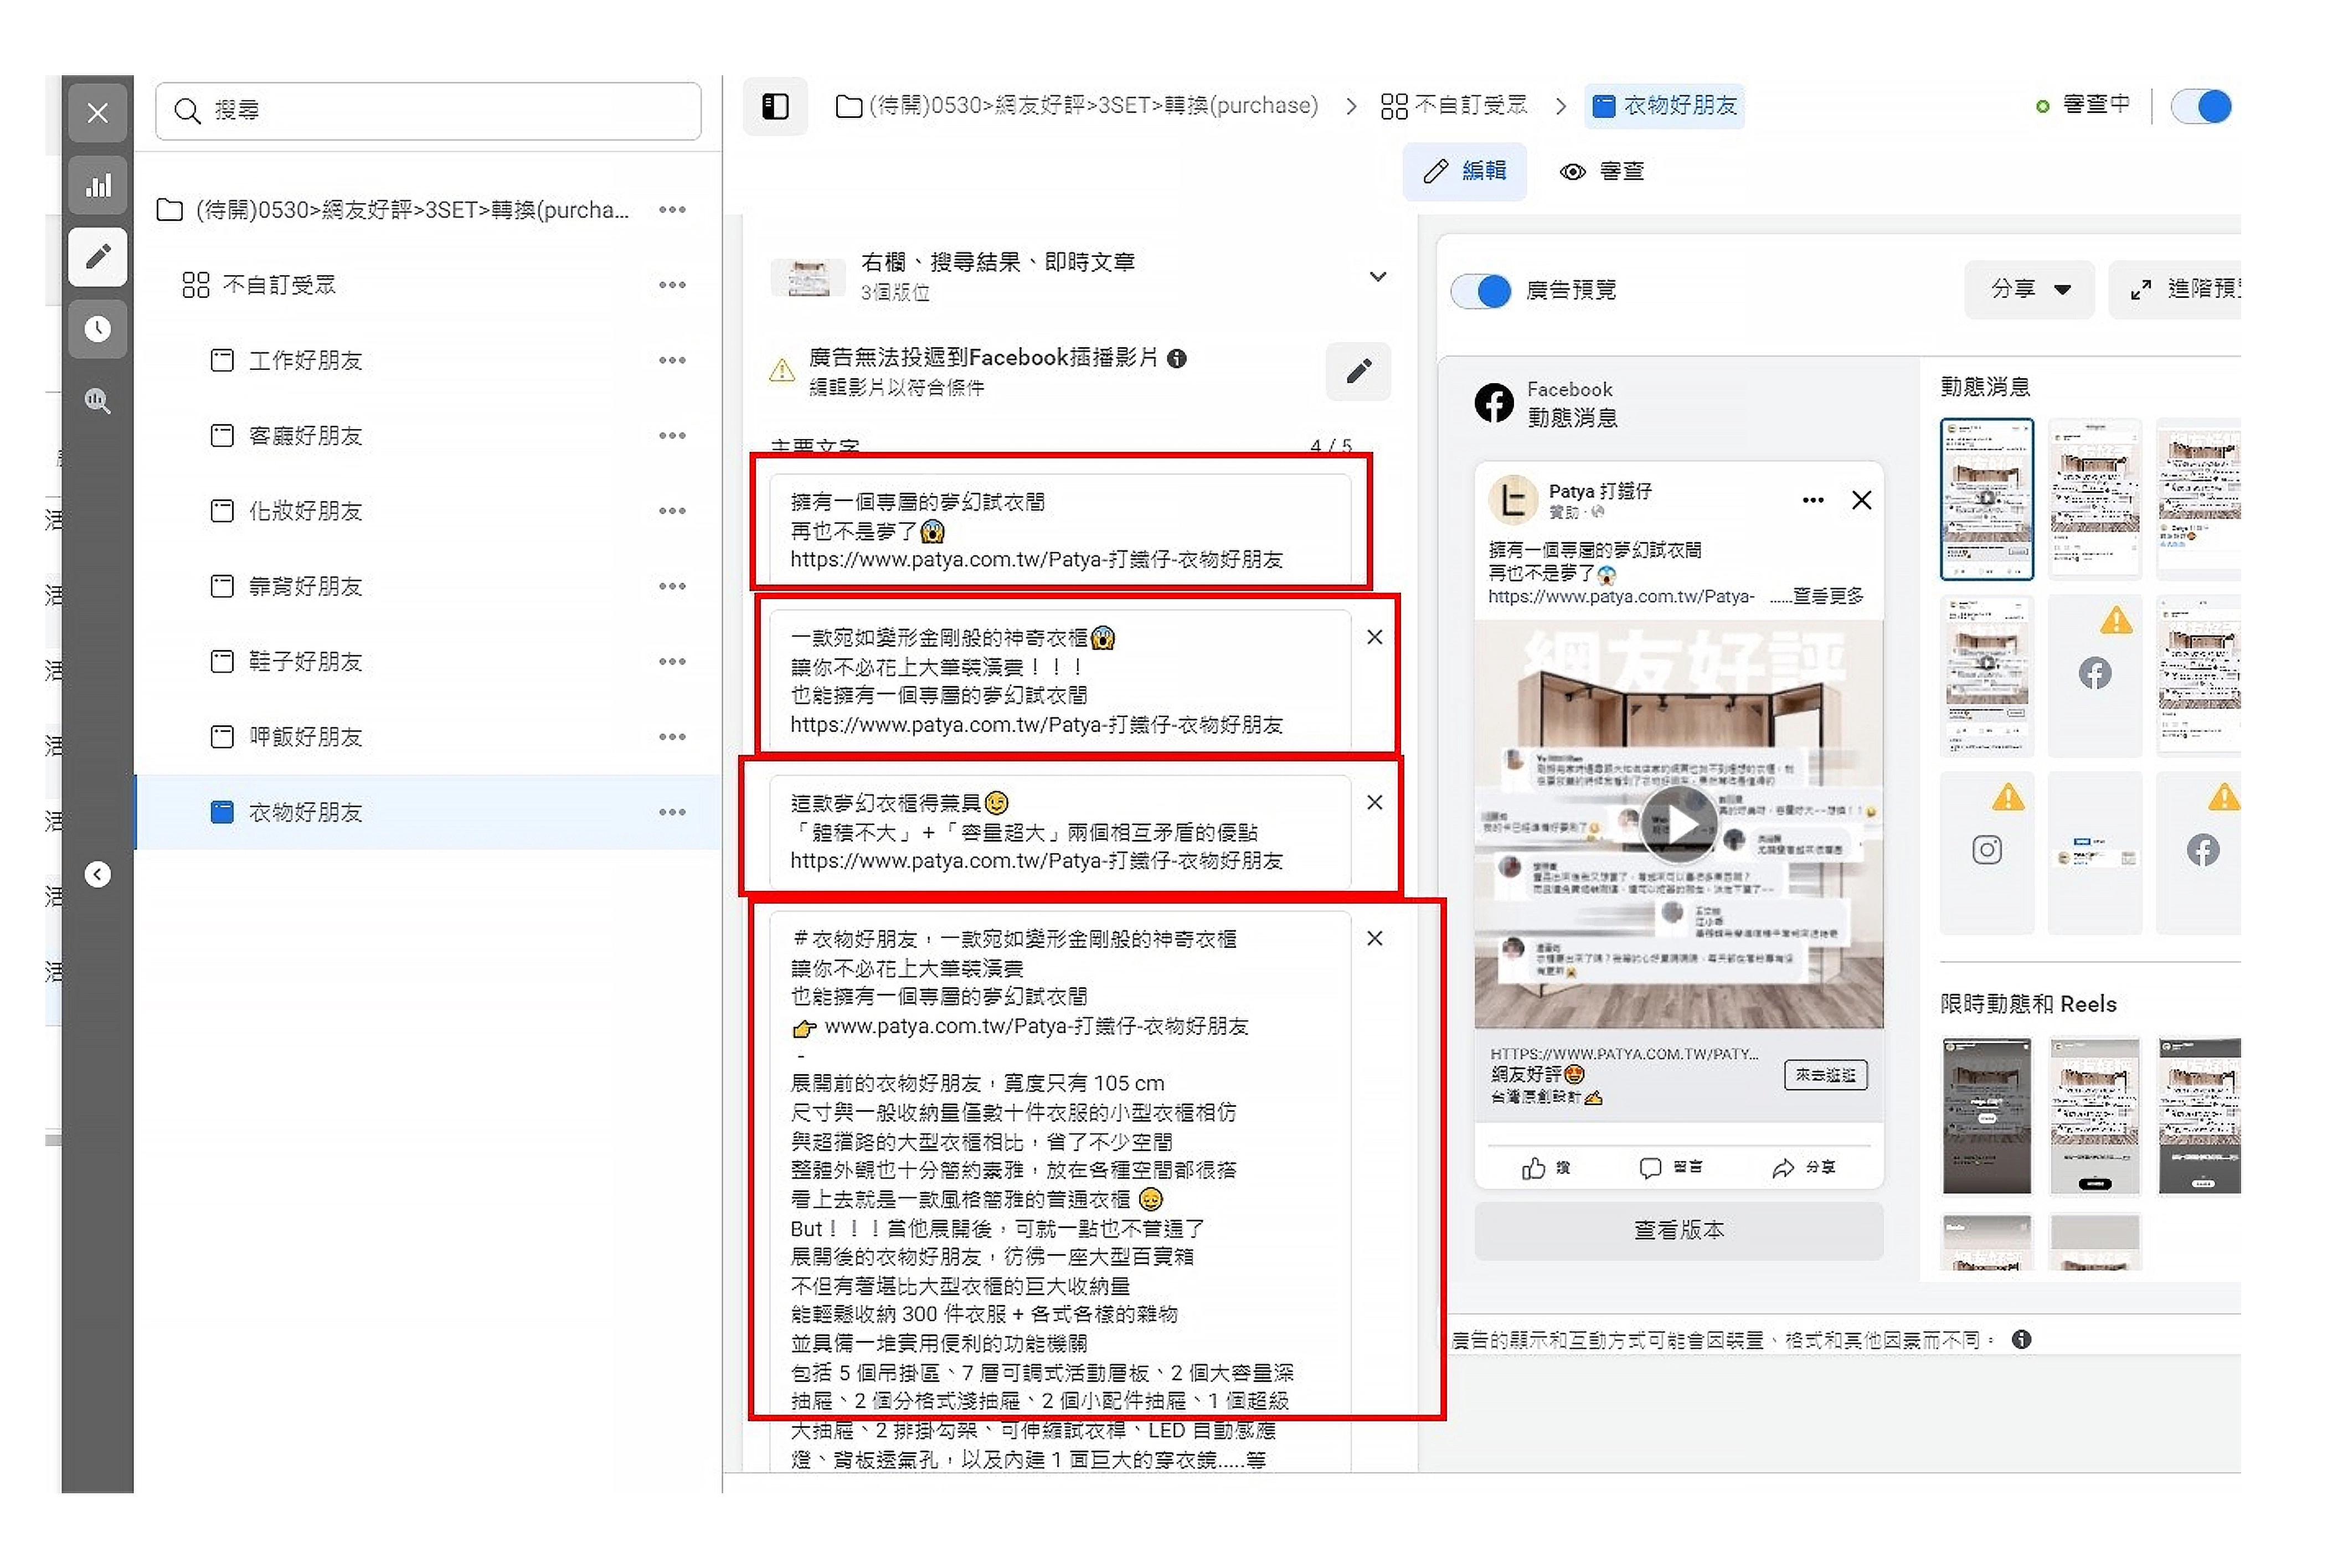Toggle the ad on/off switch near 審查中
This screenshot has width=2348, height=1568.
click(x=2201, y=106)
